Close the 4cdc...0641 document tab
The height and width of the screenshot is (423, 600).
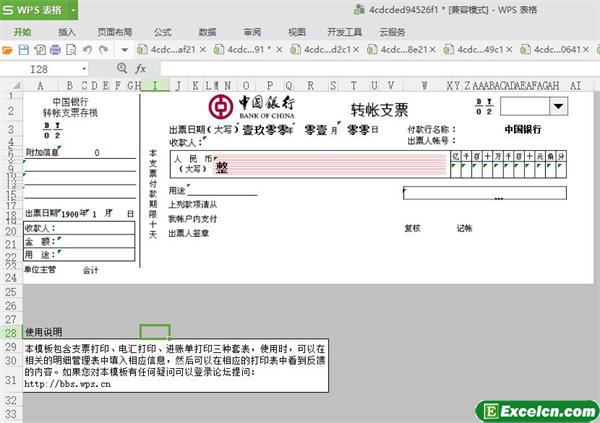coord(586,50)
